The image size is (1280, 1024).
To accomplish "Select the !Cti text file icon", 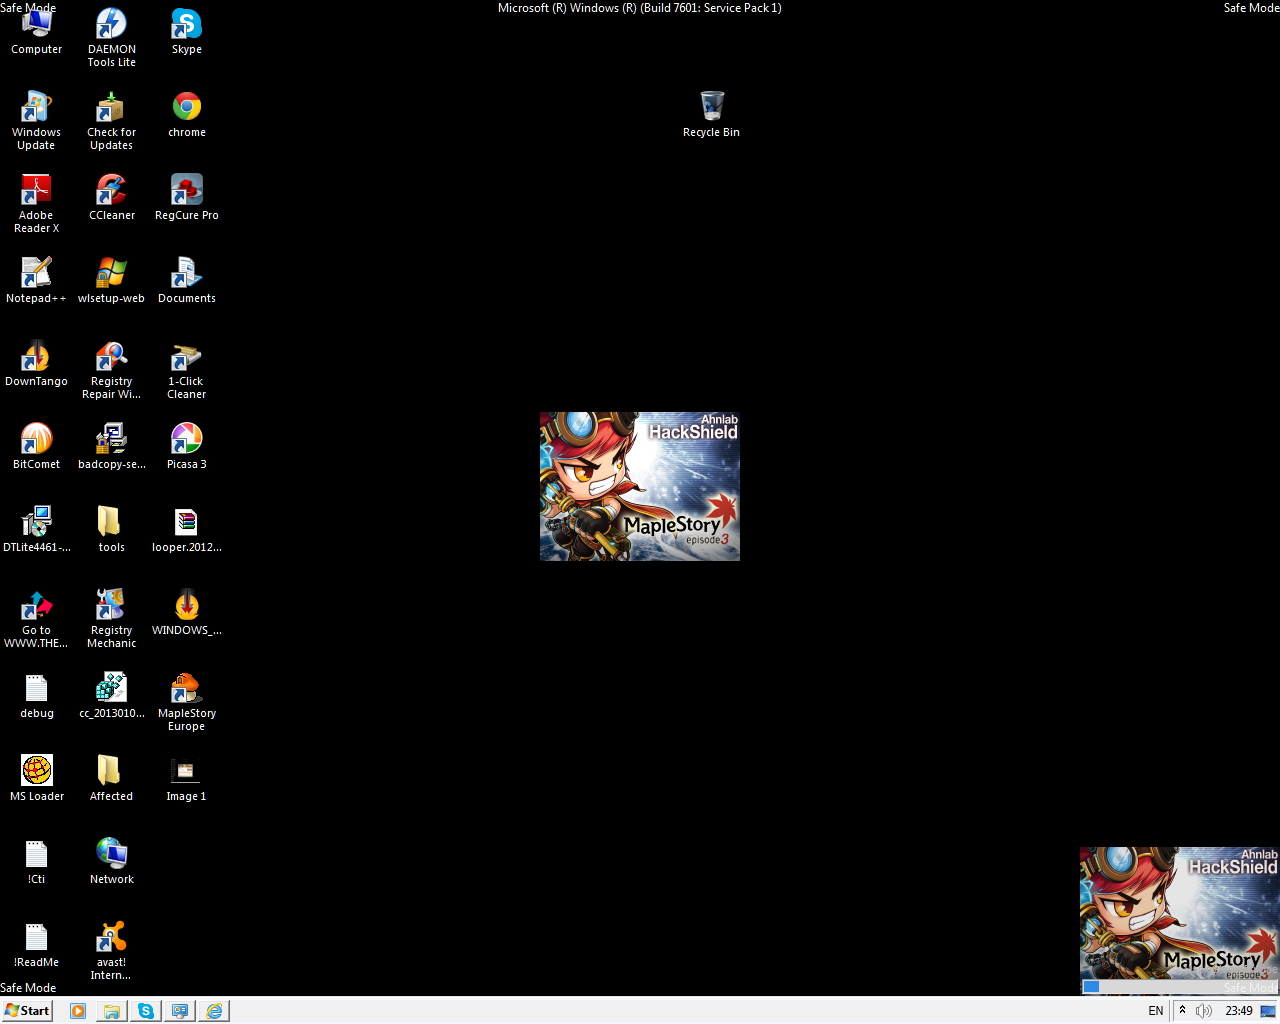I will click(37, 861).
